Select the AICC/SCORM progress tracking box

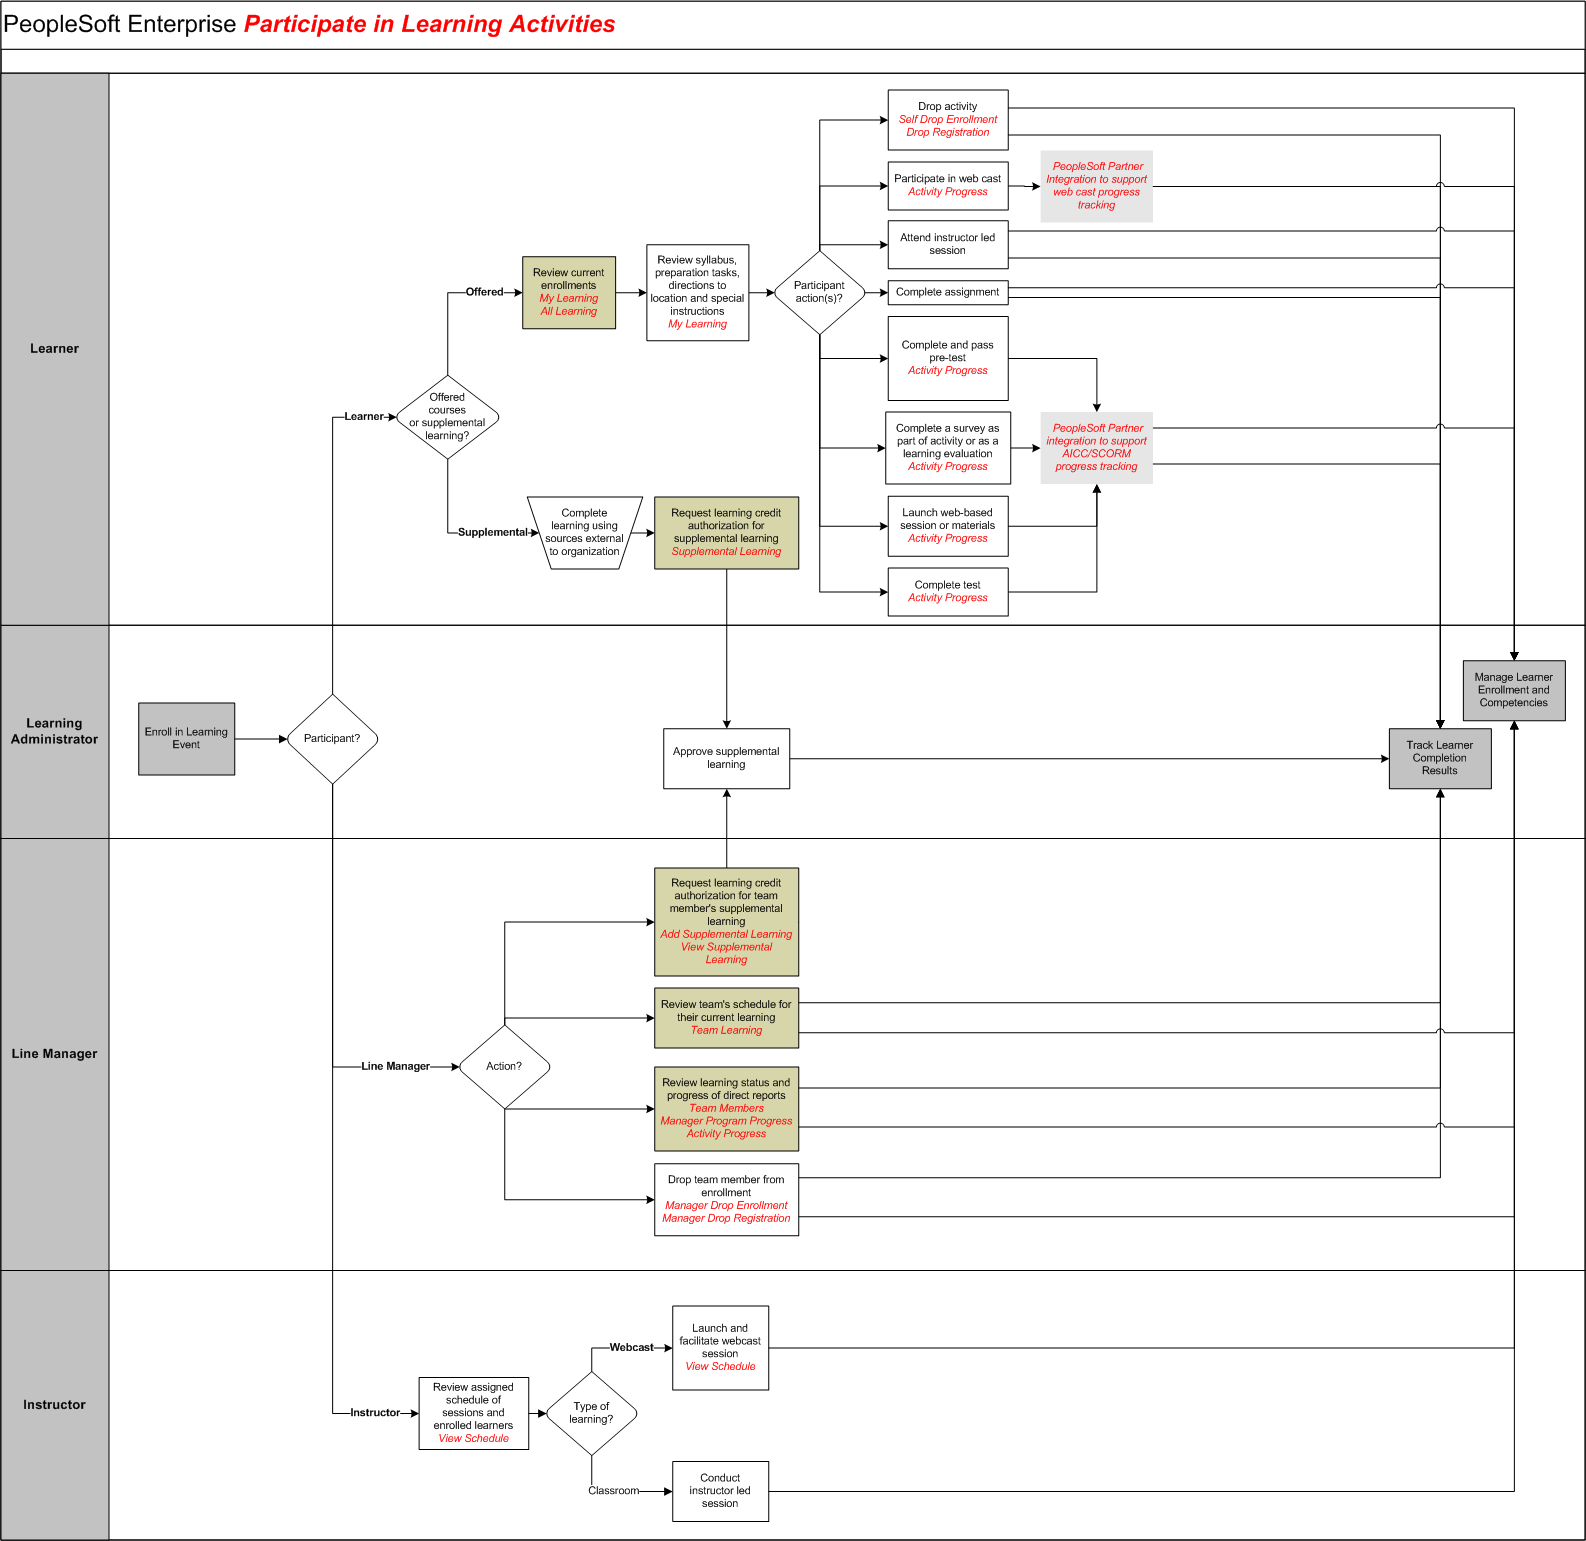click(x=1097, y=448)
